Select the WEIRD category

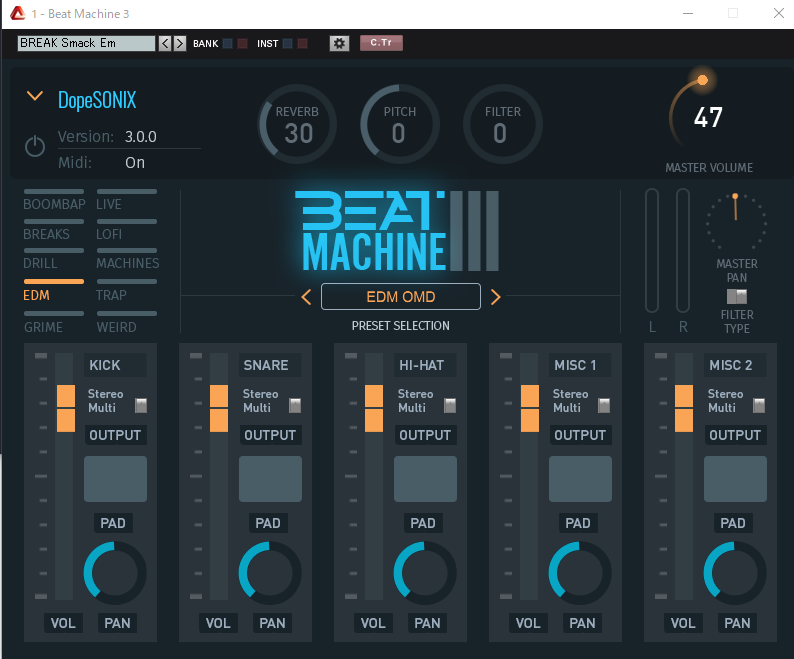(127, 322)
